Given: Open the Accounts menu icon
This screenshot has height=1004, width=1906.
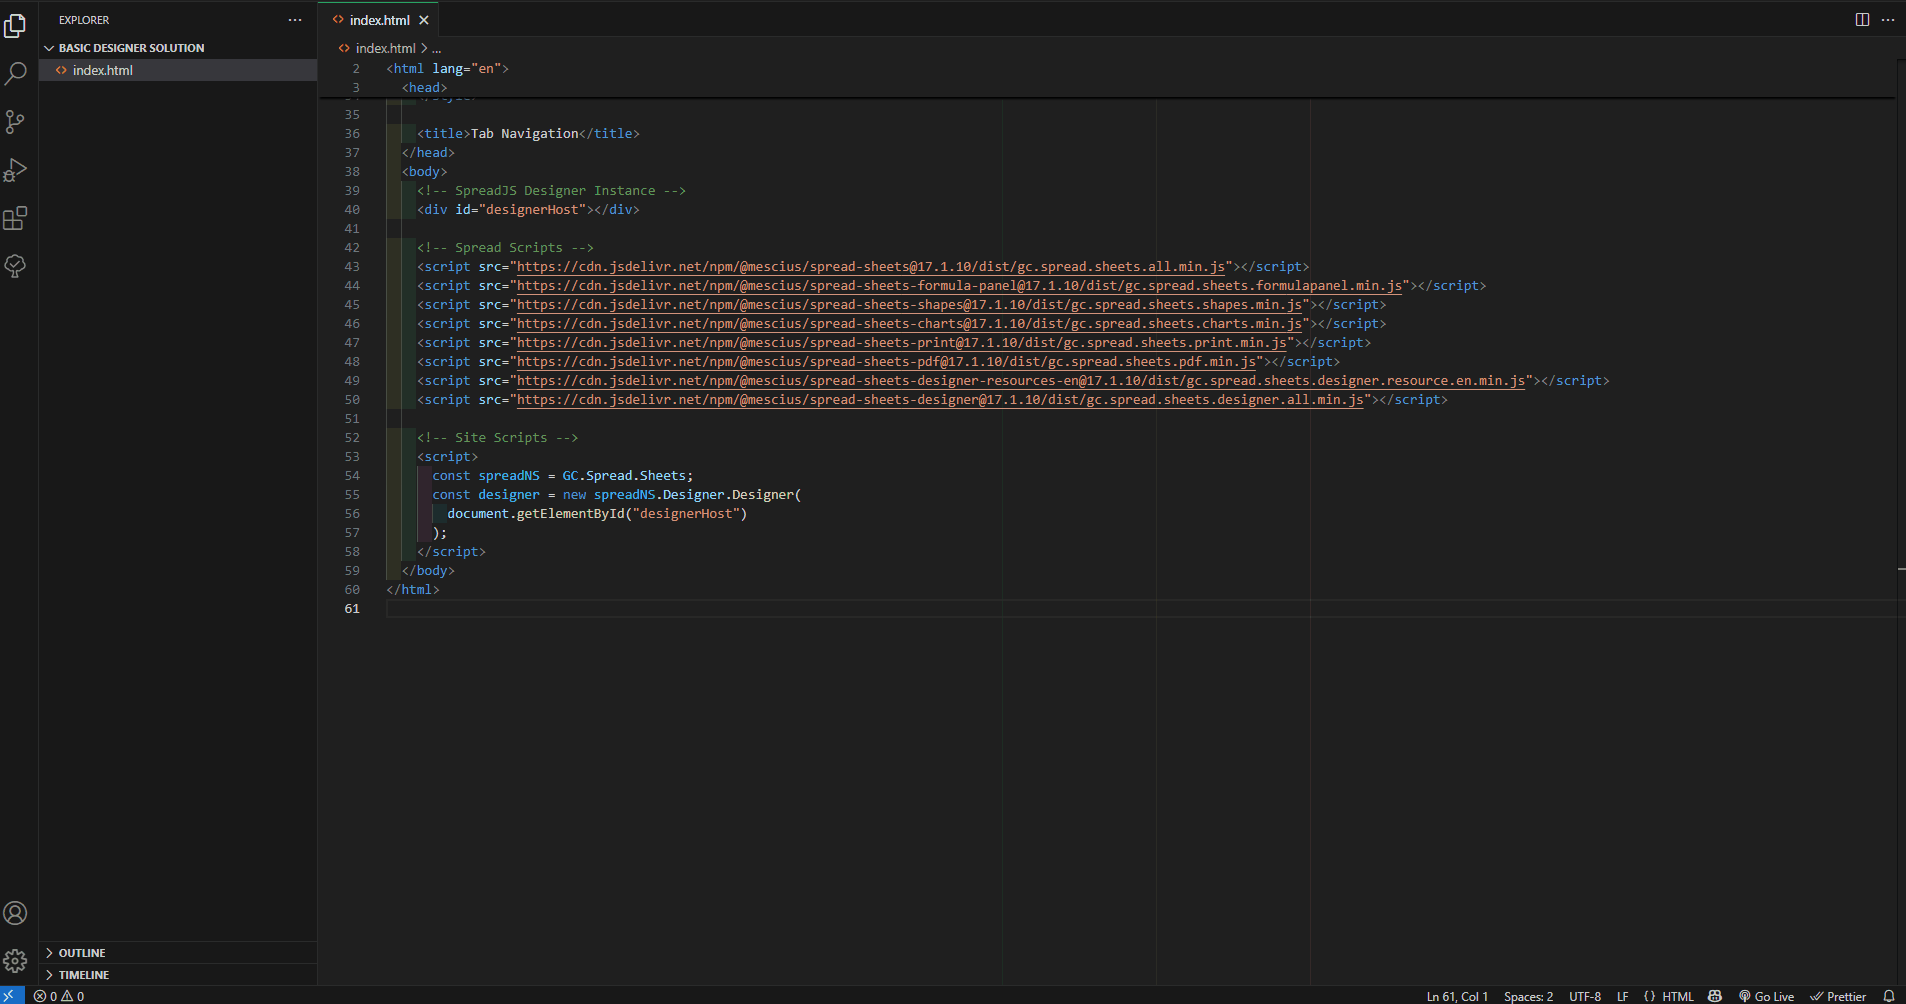Looking at the screenshot, I should [x=15, y=913].
